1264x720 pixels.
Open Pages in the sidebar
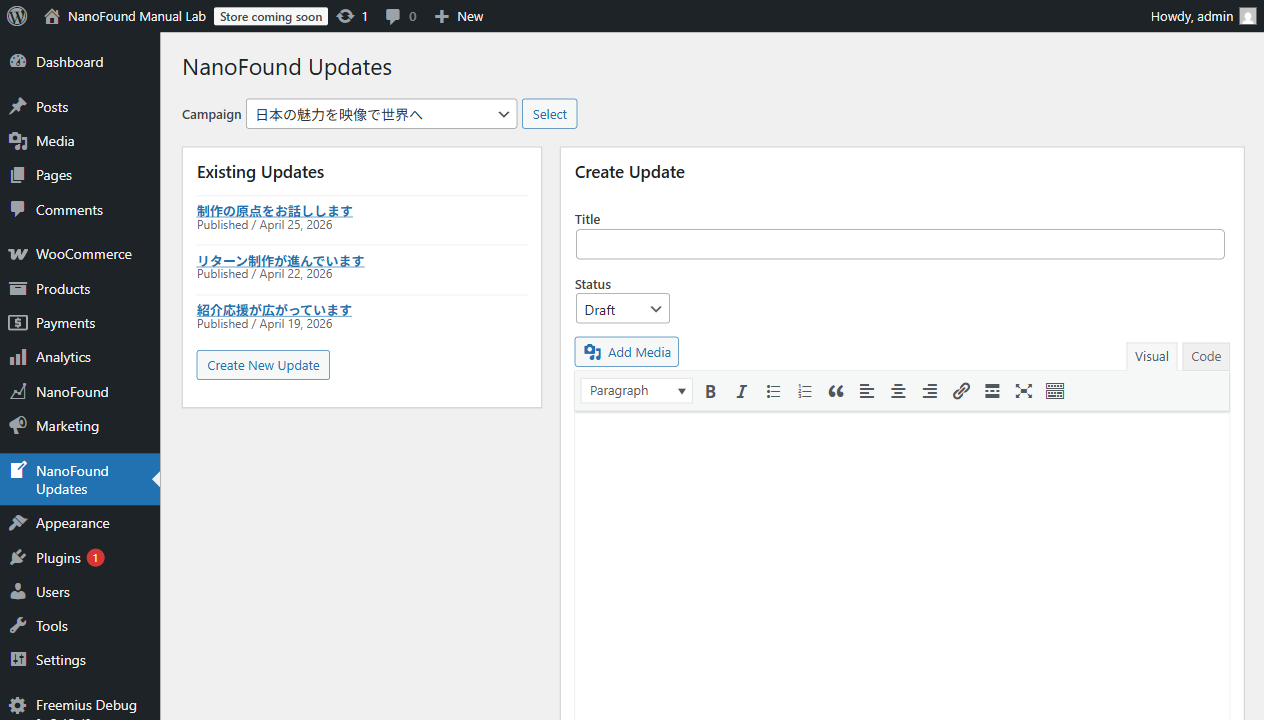[80, 175]
